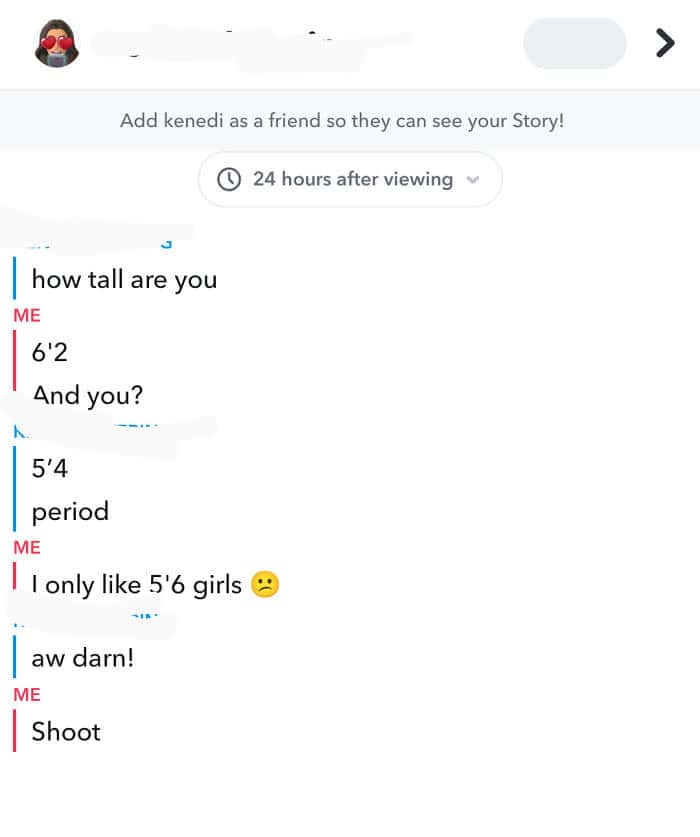Select the "I only like 5'6 girls" text

click(x=137, y=585)
